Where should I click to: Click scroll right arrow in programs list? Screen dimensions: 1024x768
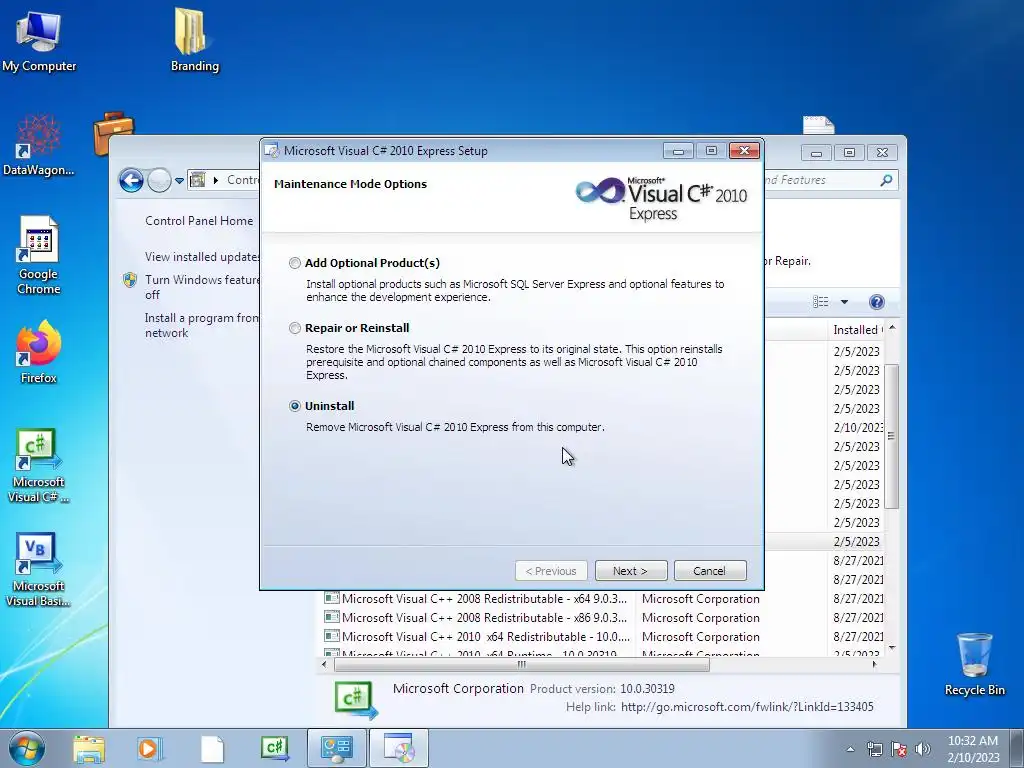pyautogui.click(x=874, y=665)
